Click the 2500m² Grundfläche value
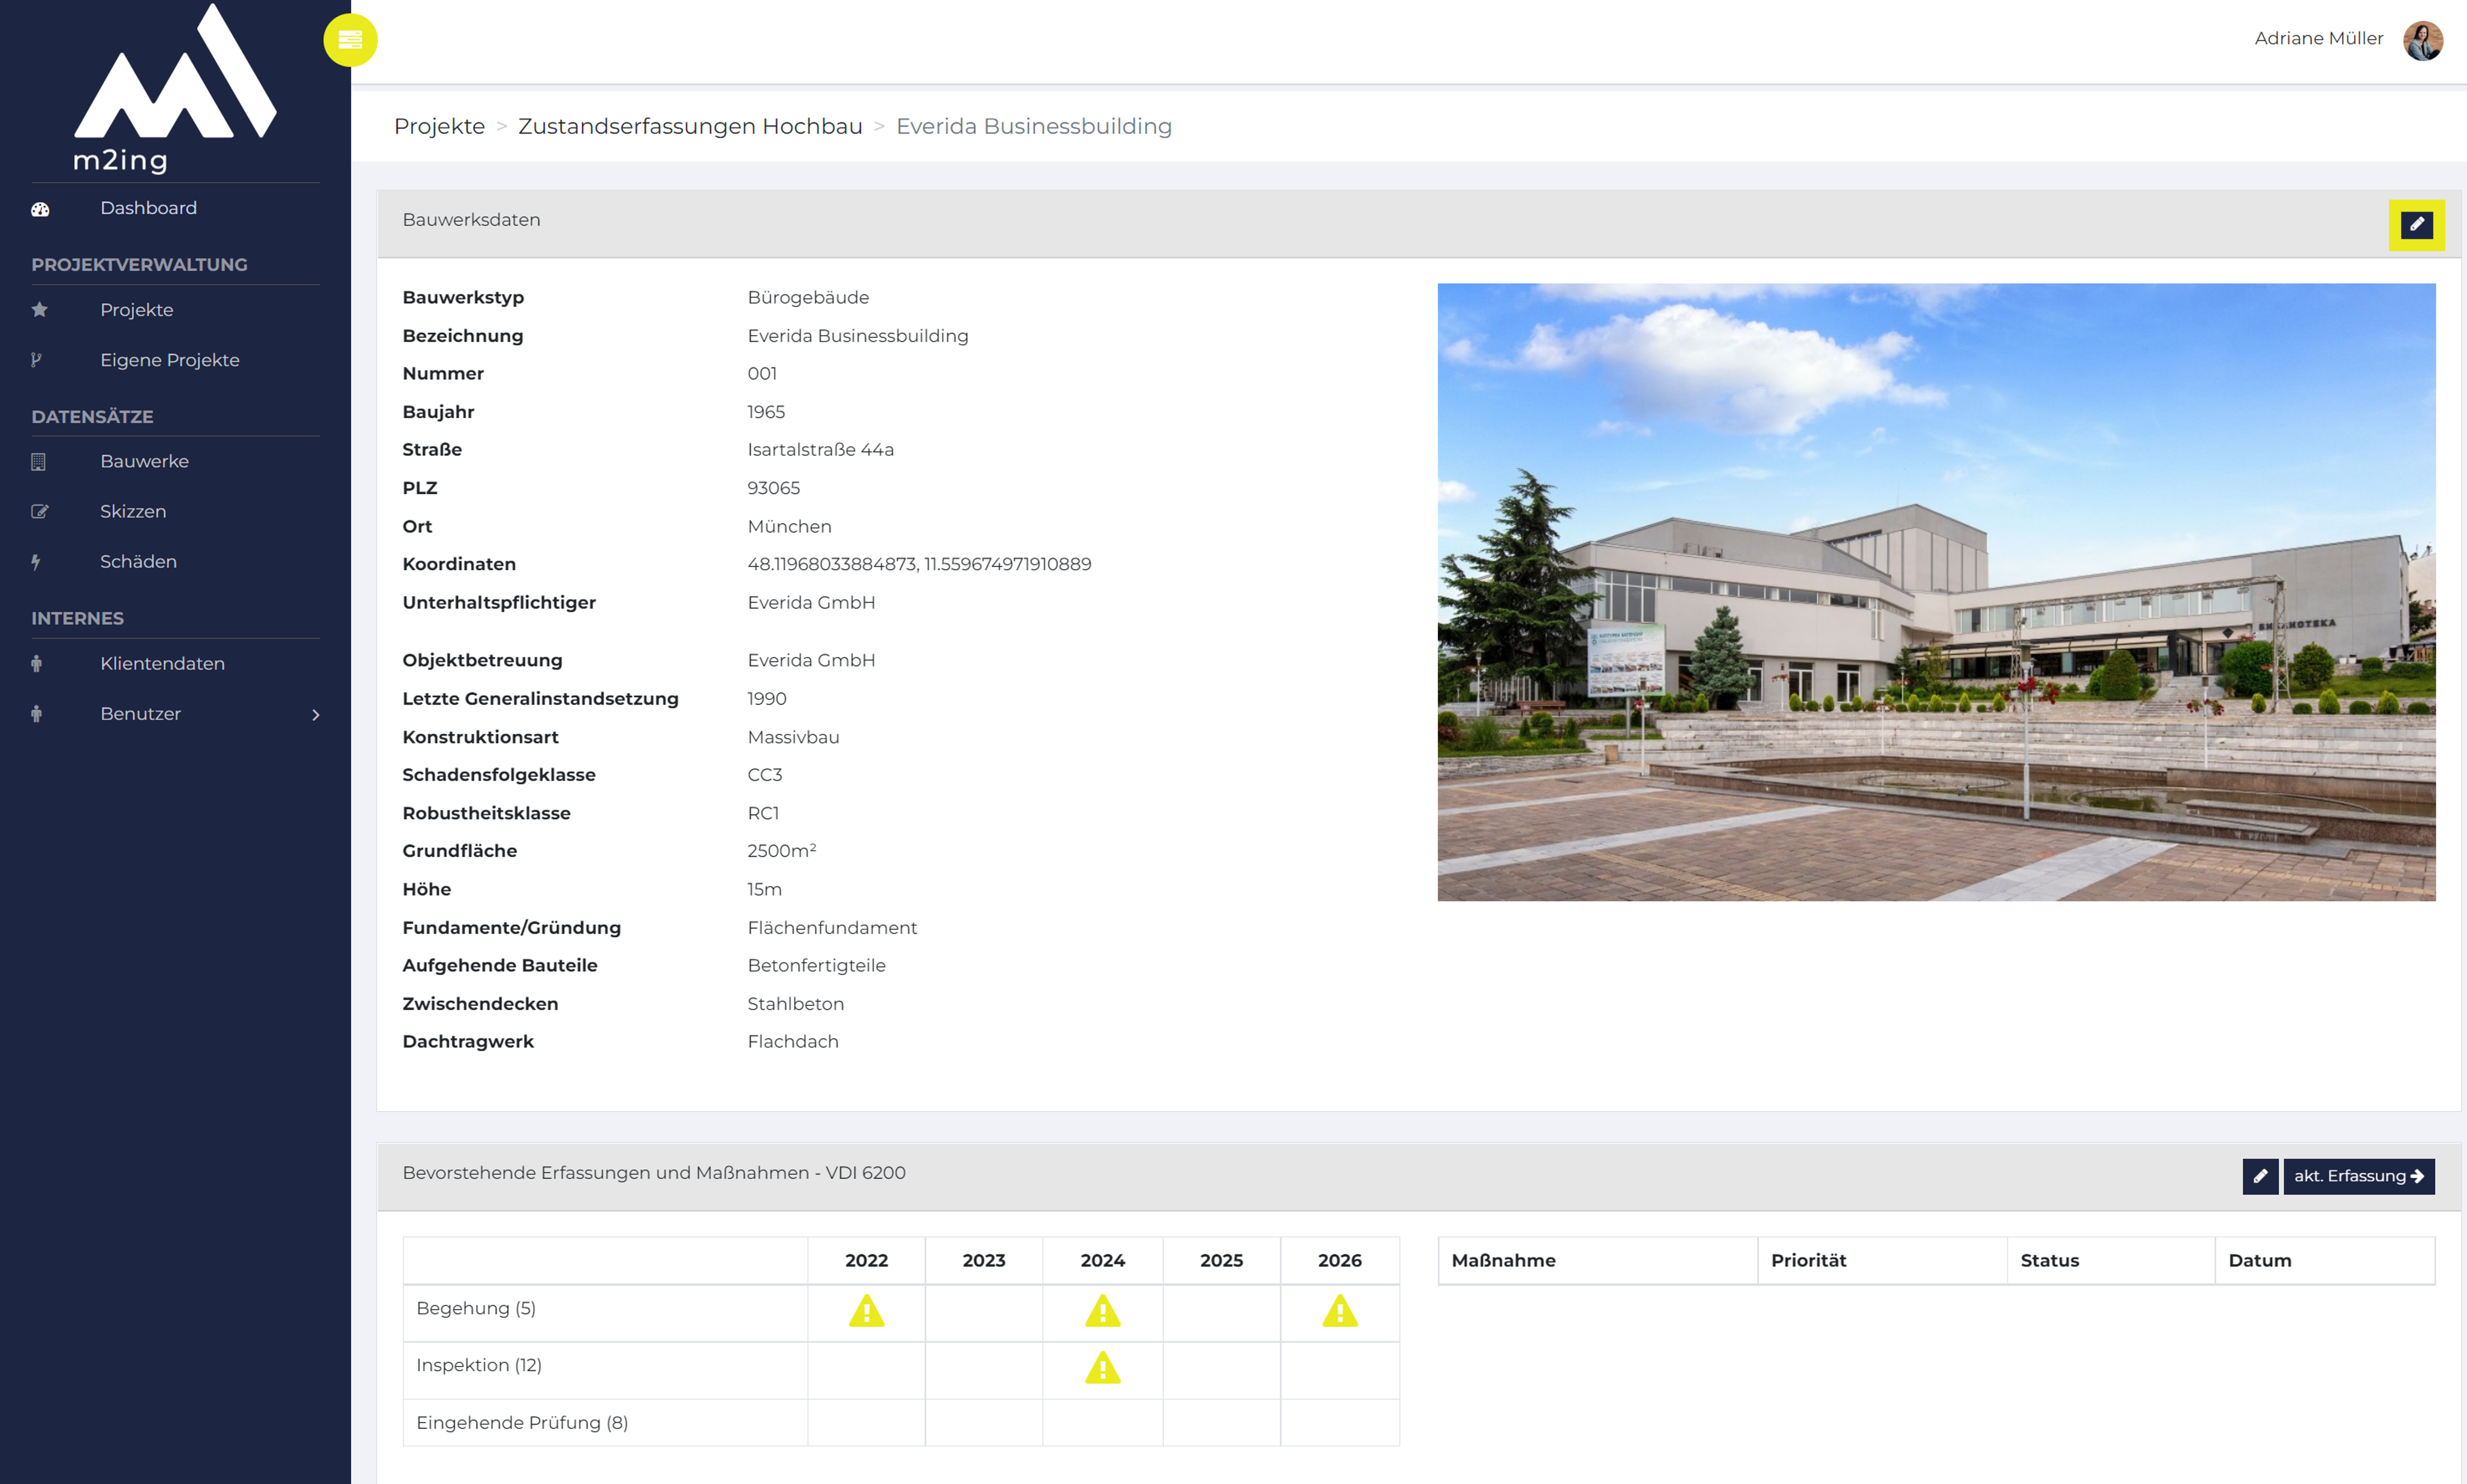Image resolution: width=2467 pixels, height=1484 pixels. point(781,851)
